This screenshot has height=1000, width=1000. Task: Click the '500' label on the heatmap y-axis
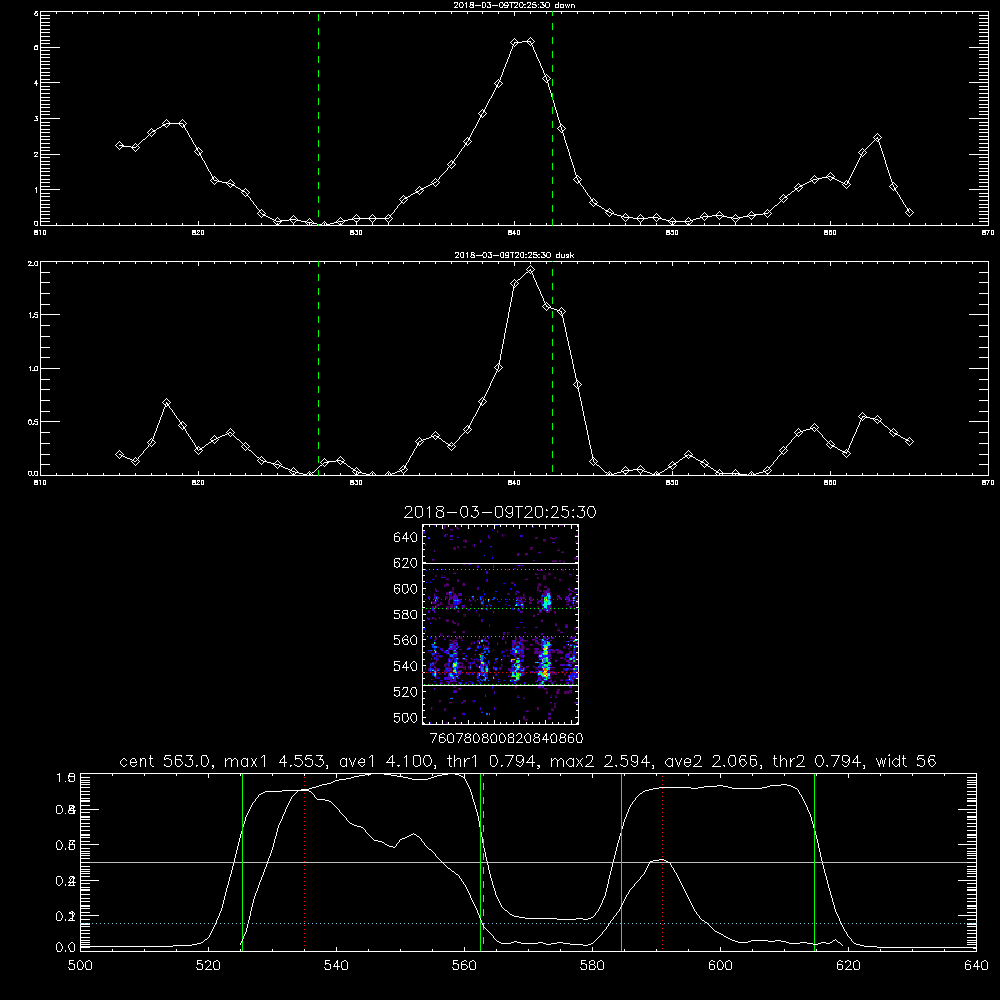coord(406,717)
